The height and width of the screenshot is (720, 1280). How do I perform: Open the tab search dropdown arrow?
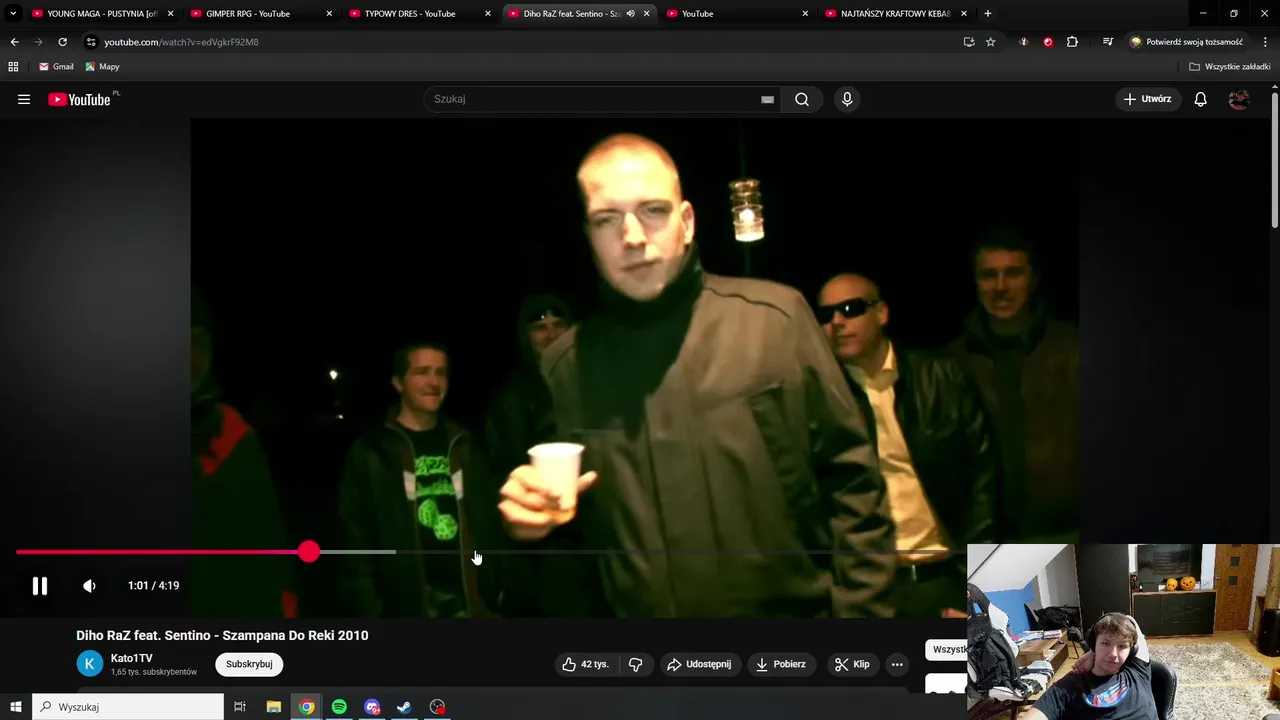point(13,14)
